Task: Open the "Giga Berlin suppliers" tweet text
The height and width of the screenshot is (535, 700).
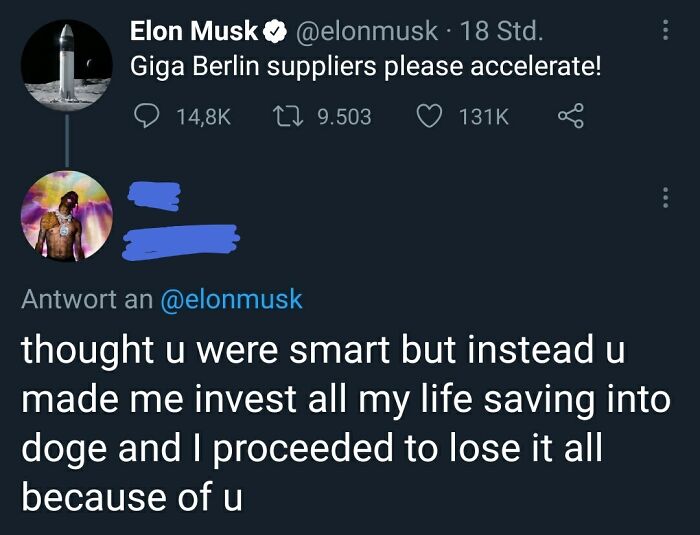Action: coord(365,68)
